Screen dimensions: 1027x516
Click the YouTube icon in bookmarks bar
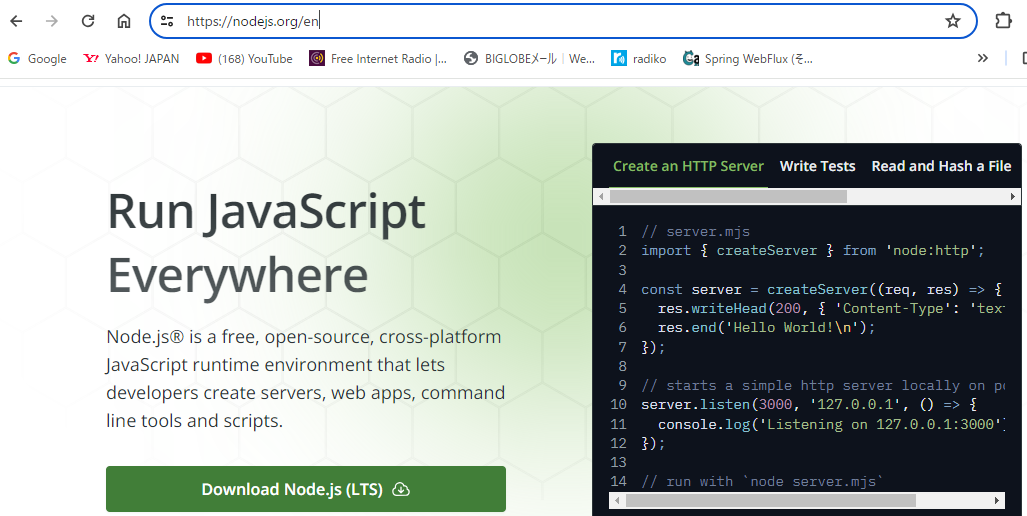tap(204, 58)
